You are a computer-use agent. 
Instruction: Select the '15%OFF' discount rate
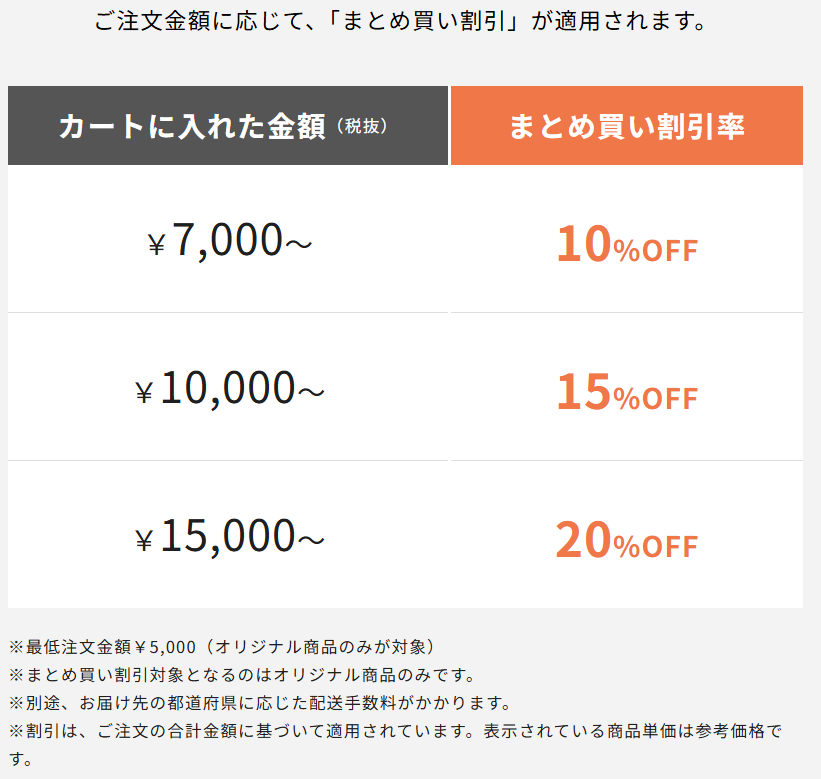pos(626,392)
